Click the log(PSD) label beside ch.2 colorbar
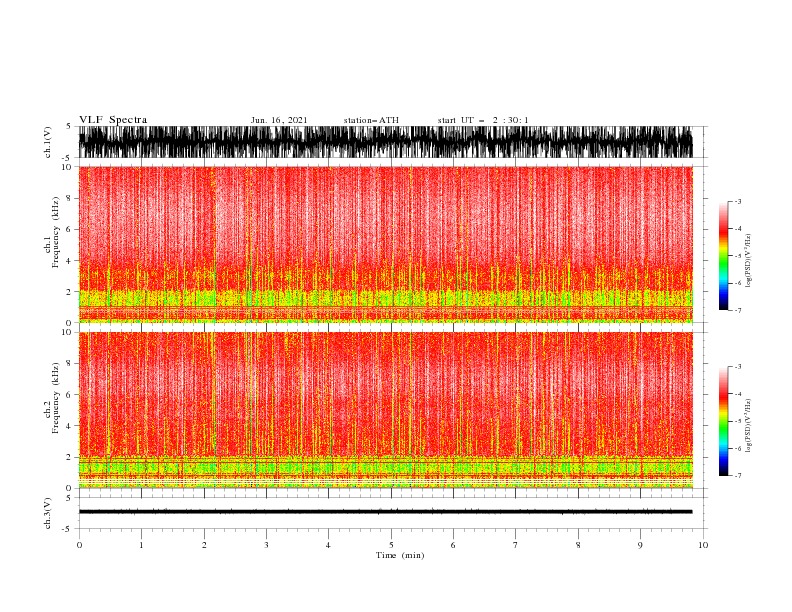 pyautogui.click(x=748, y=426)
